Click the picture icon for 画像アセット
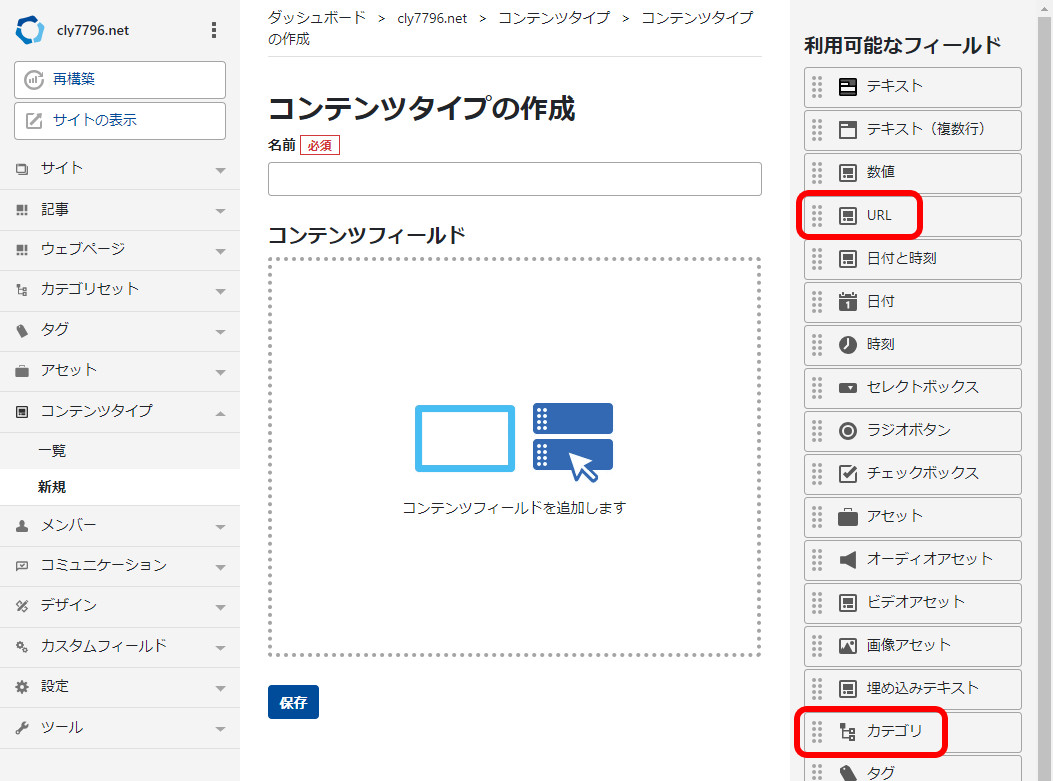The width and height of the screenshot is (1053, 781). pos(848,645)
